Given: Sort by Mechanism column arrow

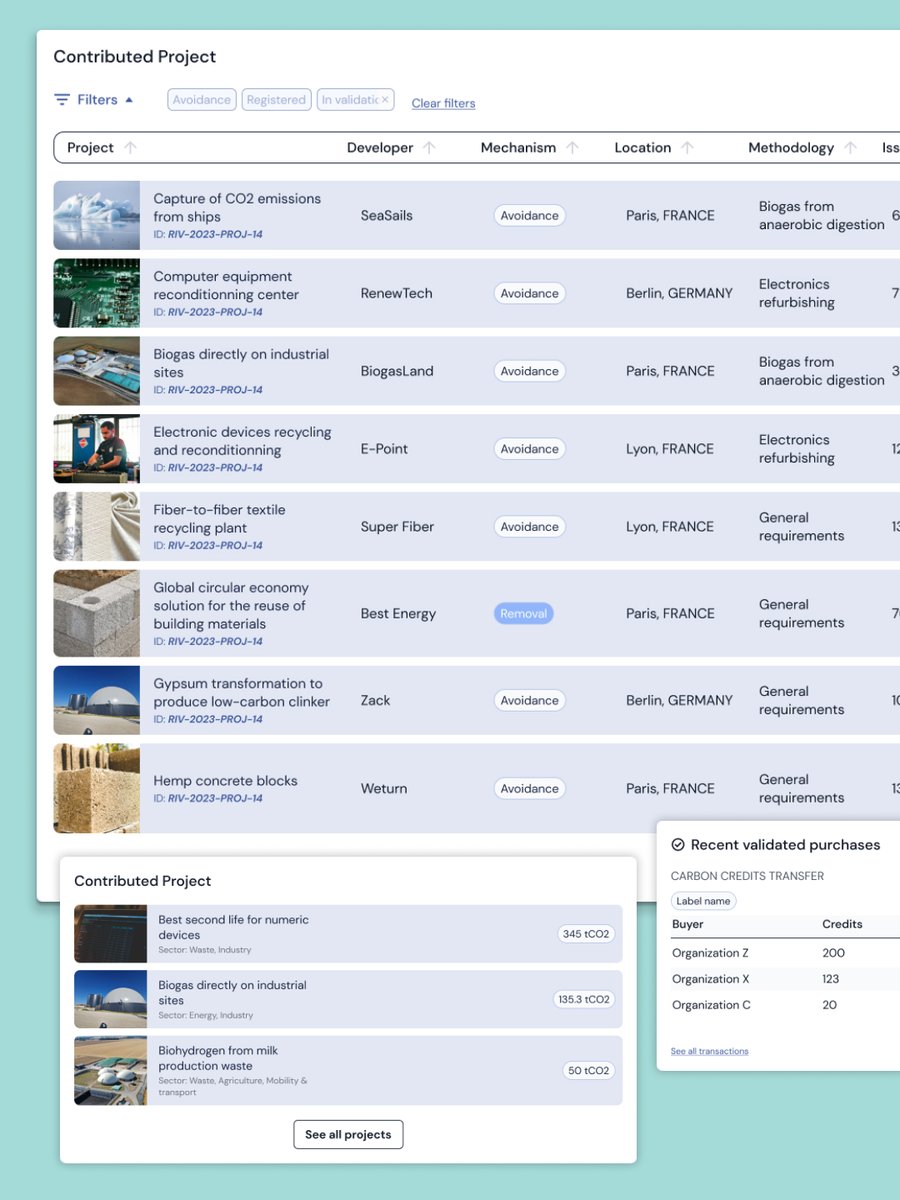Looking at the screenshot, I should [572, 147].
